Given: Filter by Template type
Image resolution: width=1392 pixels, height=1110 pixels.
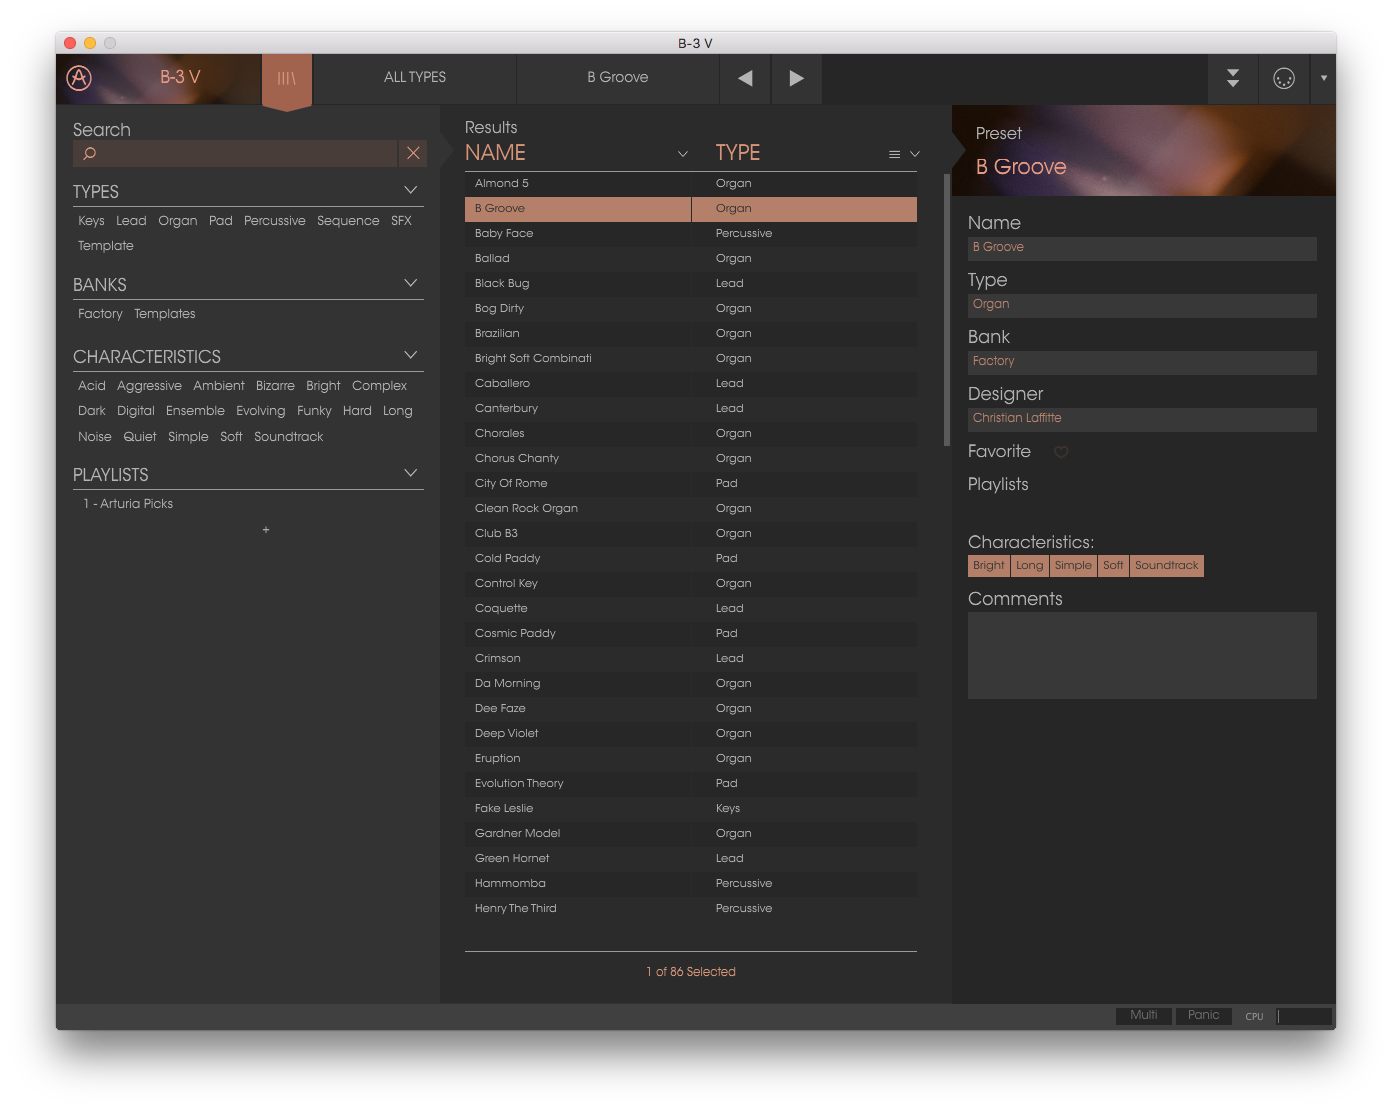Looking at the screenshot, I should 106,246.
